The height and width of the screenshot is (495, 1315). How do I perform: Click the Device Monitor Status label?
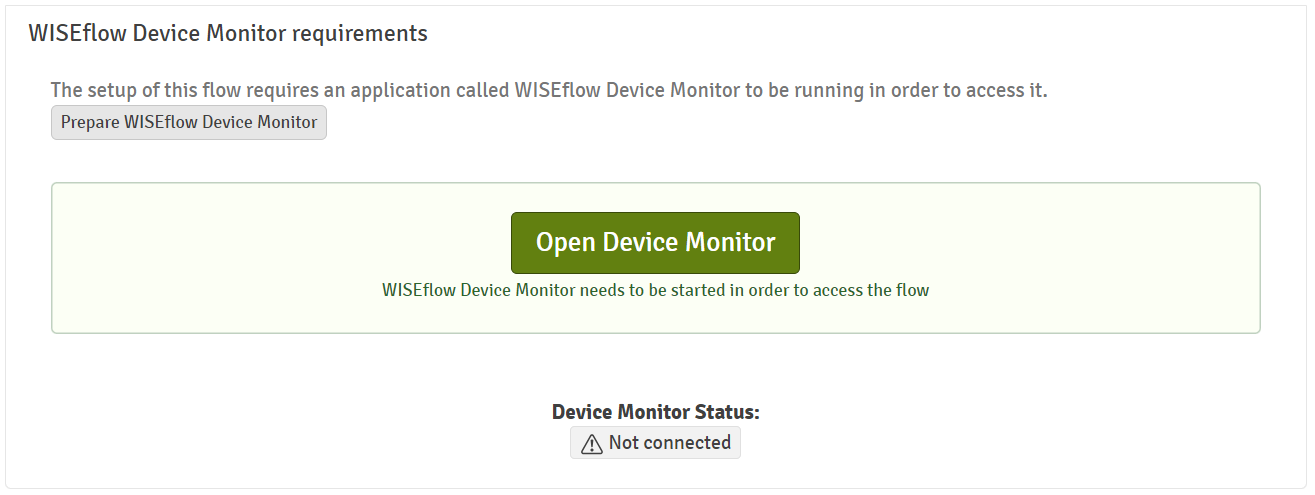coord(655,412)
